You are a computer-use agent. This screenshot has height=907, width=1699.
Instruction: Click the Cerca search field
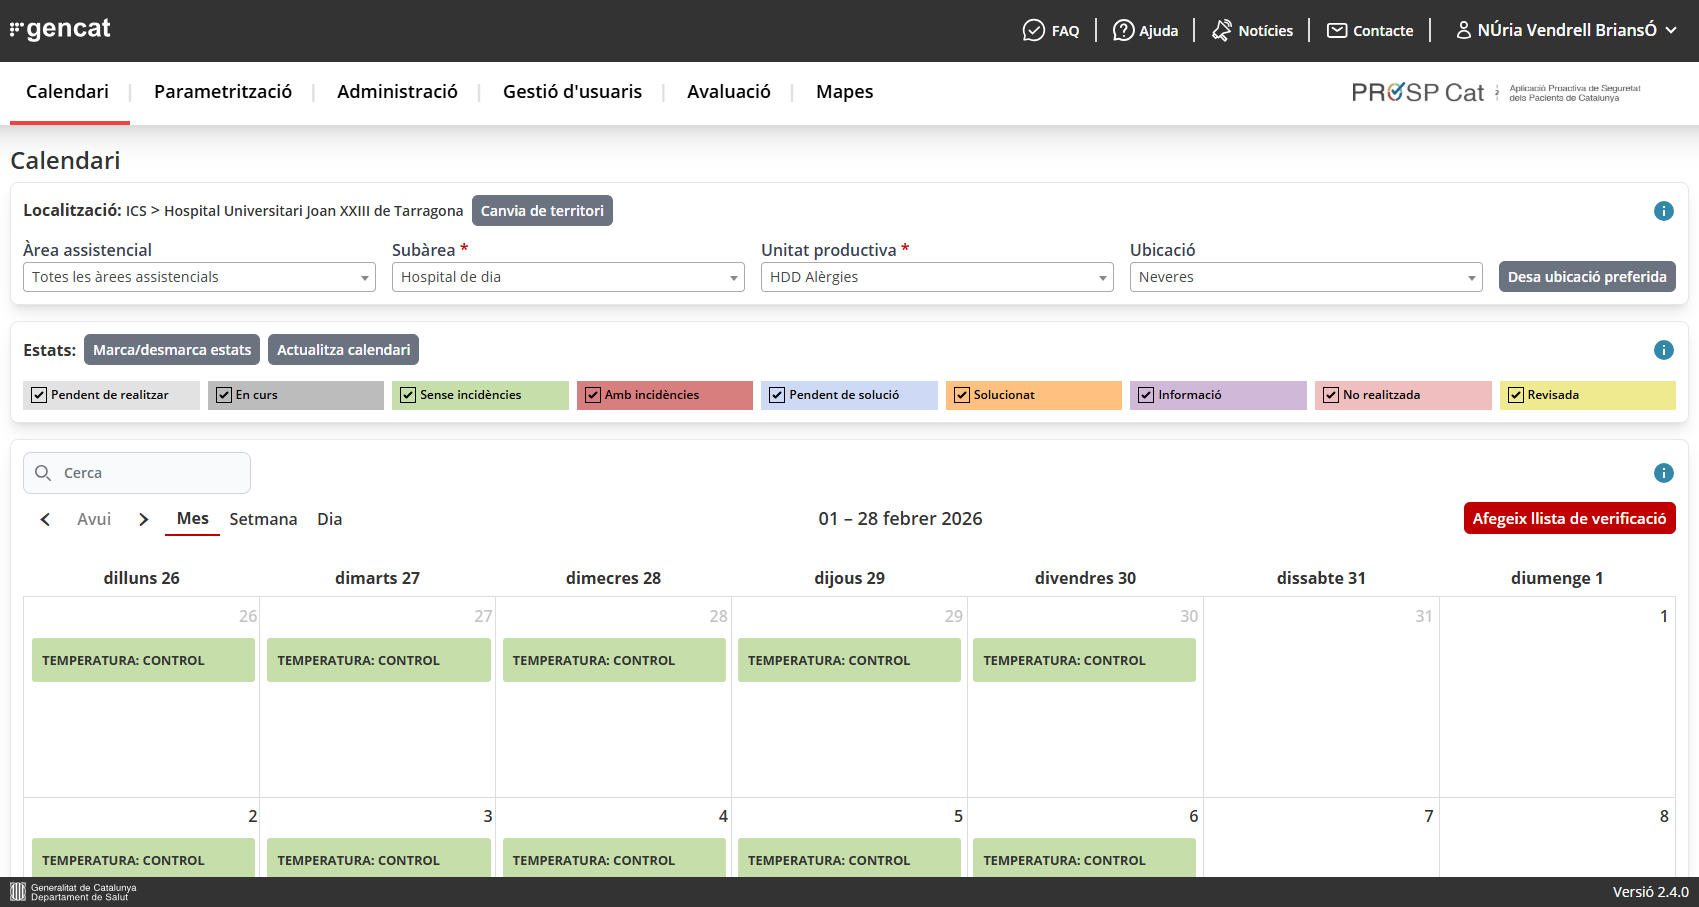(137, 473)
